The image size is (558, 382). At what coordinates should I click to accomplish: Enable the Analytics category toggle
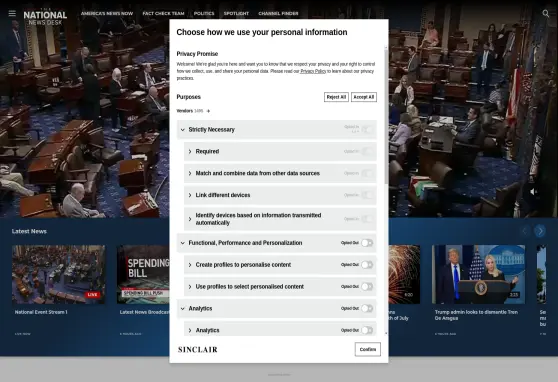(367, 308)
